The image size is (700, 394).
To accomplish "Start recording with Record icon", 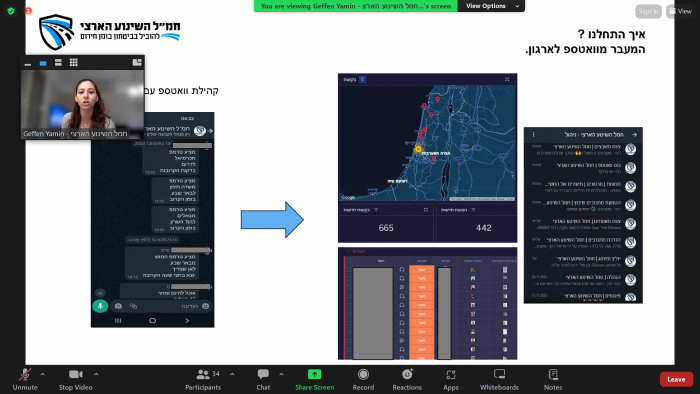I will coord(363,379).
